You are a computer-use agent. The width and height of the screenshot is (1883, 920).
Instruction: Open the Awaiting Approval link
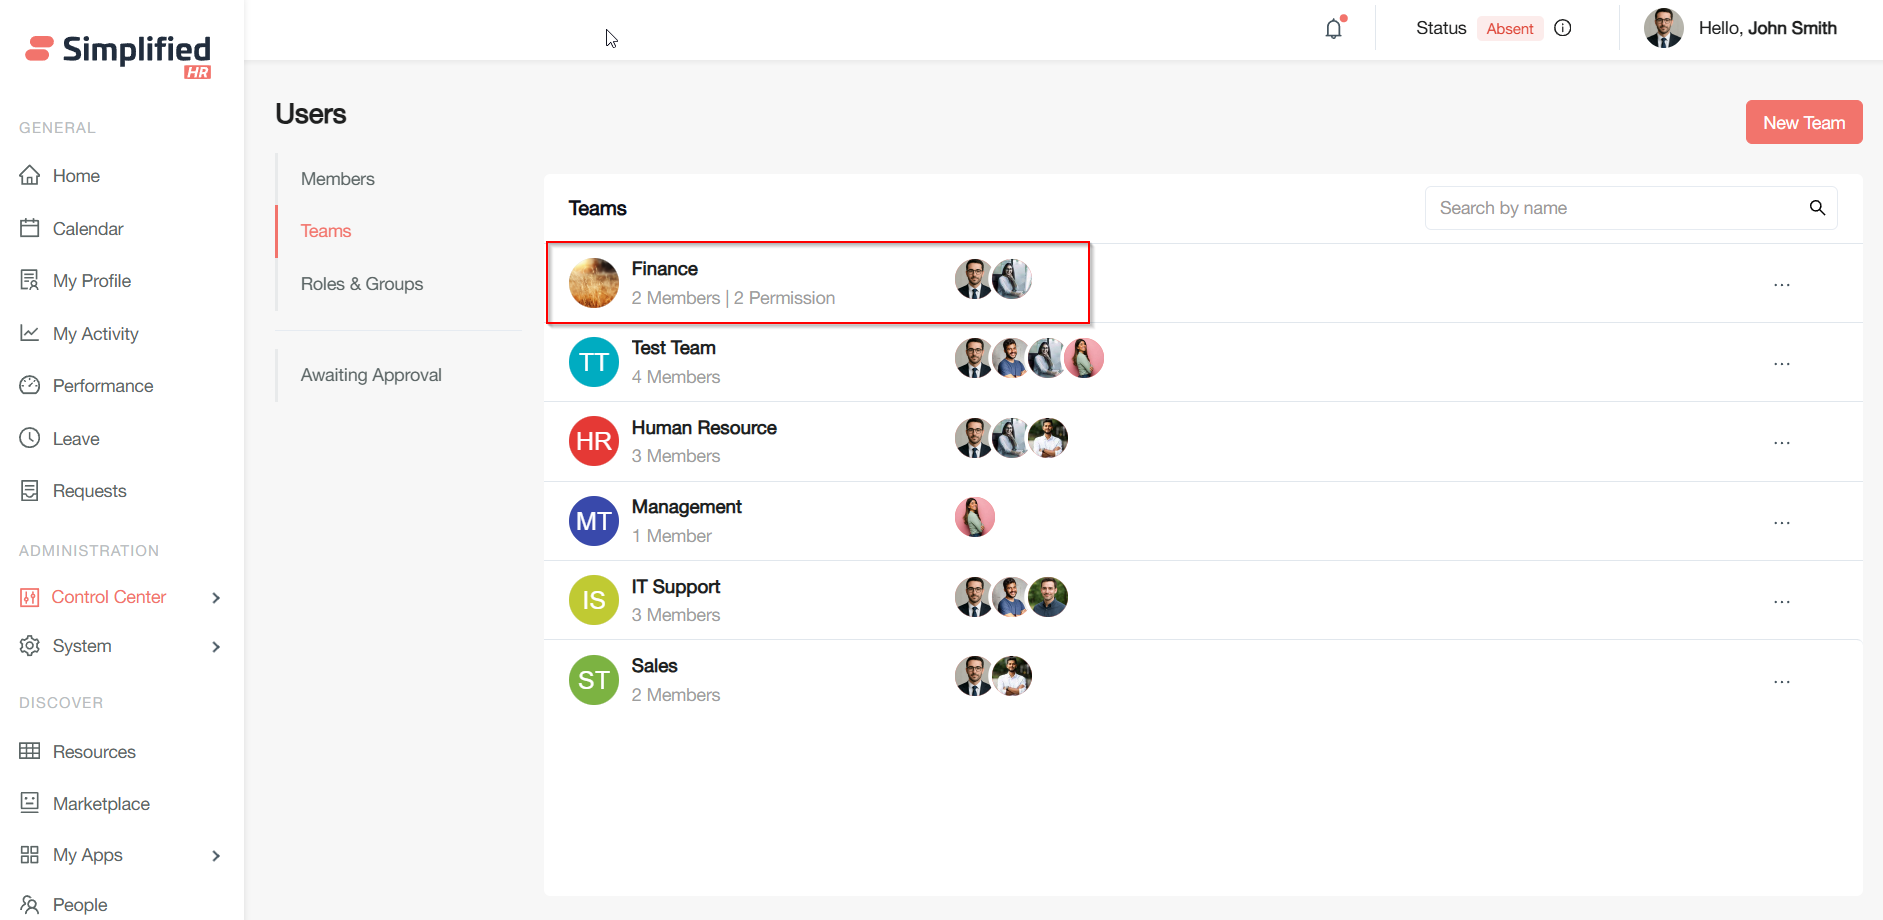coord(371,375)
